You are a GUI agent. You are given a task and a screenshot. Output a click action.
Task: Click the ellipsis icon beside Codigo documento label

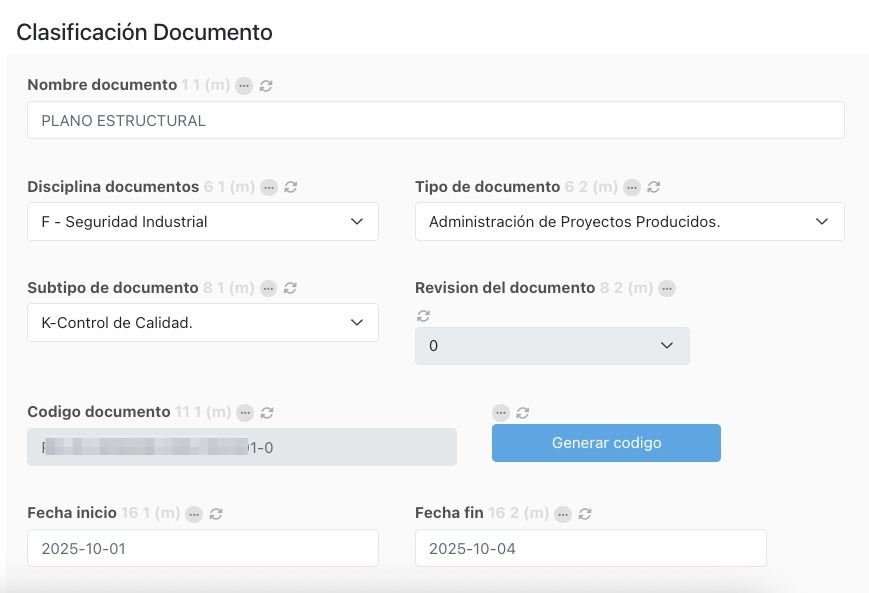click(x=245, y=412)
